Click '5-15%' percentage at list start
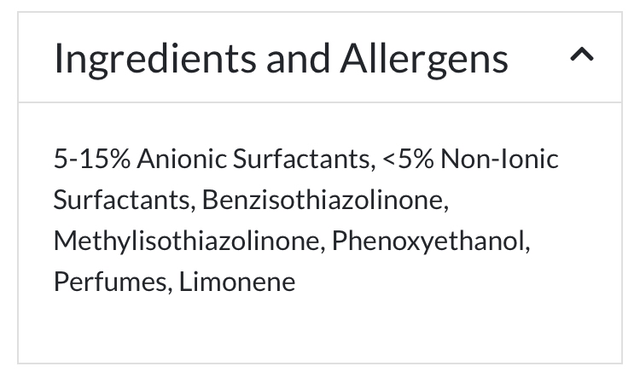Viewport: 640px width, 384px height. point(92,159)
